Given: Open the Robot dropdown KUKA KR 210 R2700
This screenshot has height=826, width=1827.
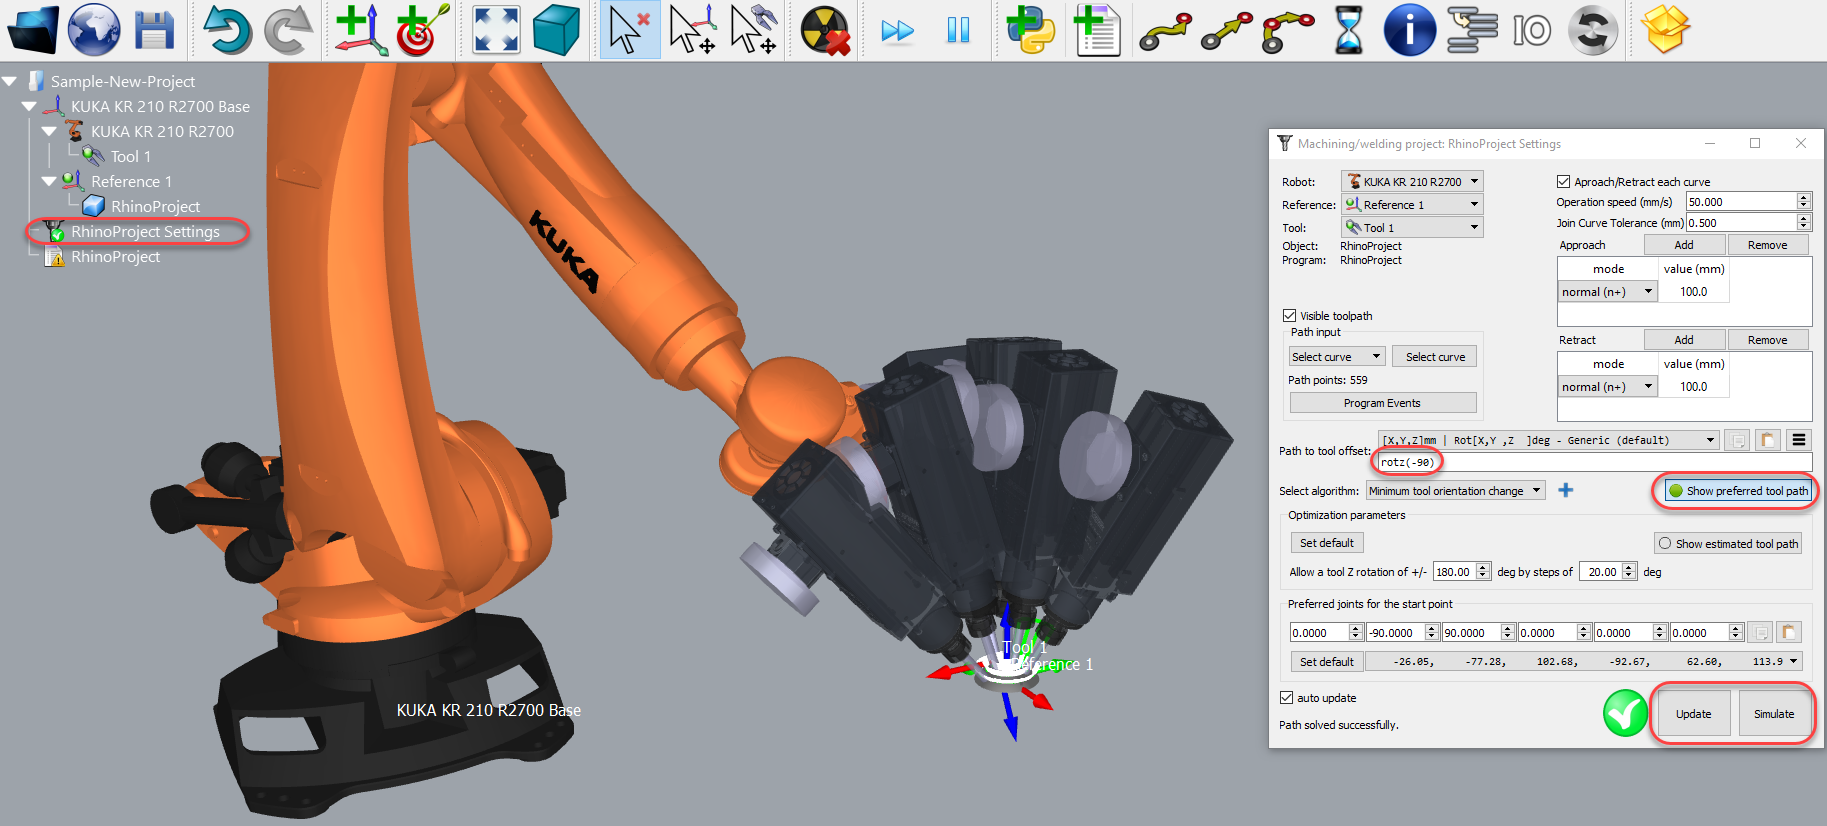Looking at the screenshot, I should pyautogui.click(x=1412, y=182).
